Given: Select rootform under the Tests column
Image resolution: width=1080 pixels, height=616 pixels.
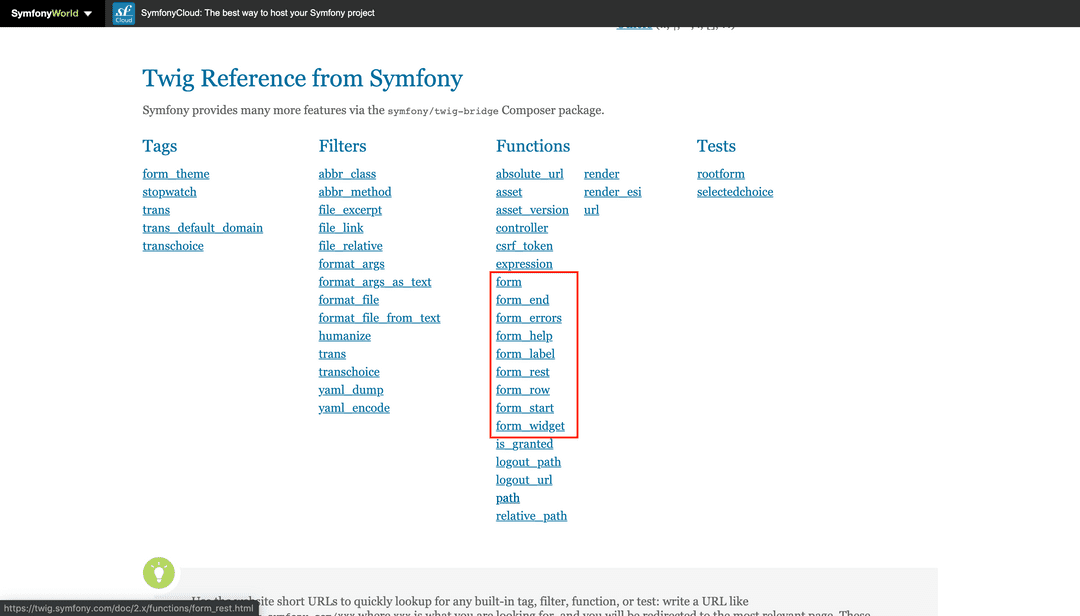Looking at the screenshot, I should 720,173.
